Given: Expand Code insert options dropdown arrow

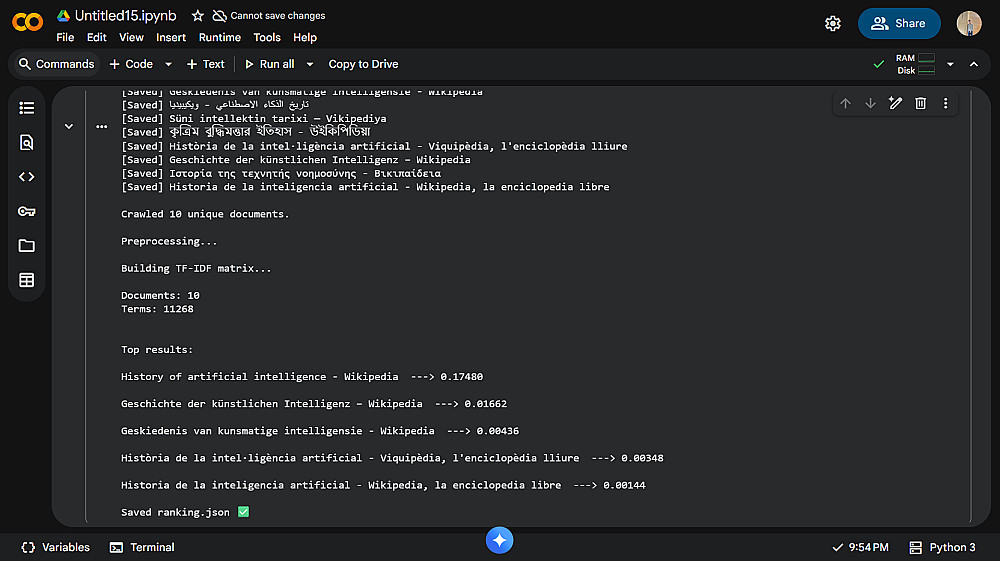Looking at the screenshot, I should tap(168, 64).
